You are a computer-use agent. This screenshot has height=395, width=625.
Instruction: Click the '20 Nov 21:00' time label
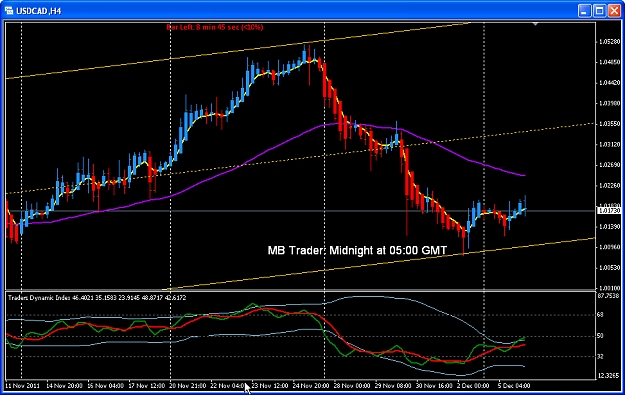point(187,385)
